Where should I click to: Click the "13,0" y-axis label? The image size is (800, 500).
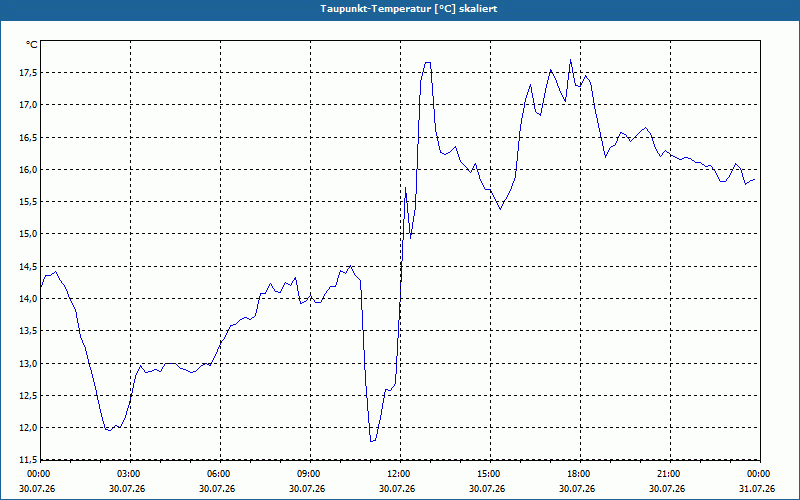click(x=28, y=364)
